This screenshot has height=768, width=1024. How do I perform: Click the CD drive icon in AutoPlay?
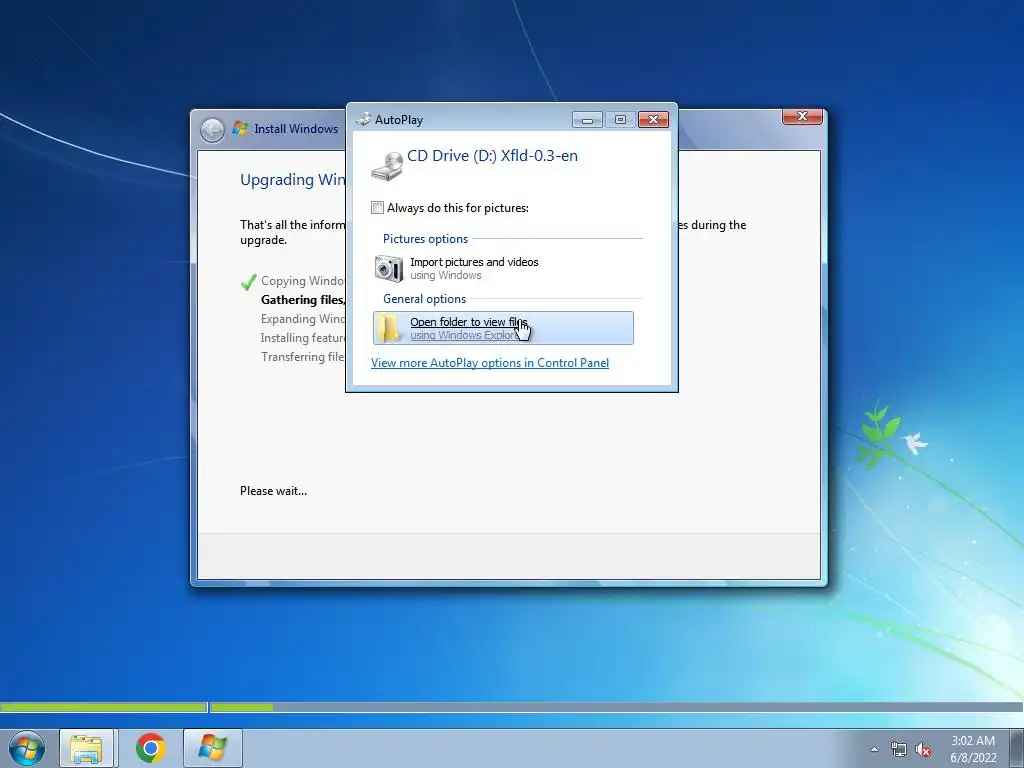pyautogui.click(x=387, y=166)
